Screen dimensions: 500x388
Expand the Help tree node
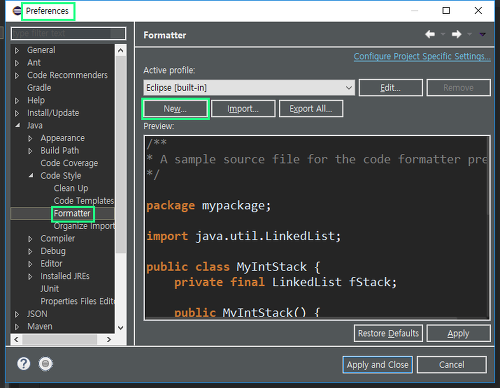(17, 101)
